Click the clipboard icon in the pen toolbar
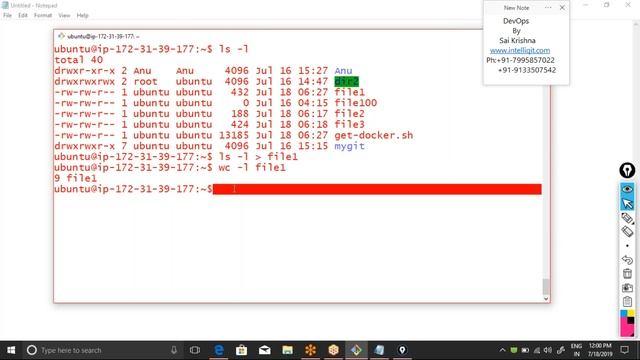The height and width of the screenshot is (360, 640). pyautogui.click(x=627, y=302)
